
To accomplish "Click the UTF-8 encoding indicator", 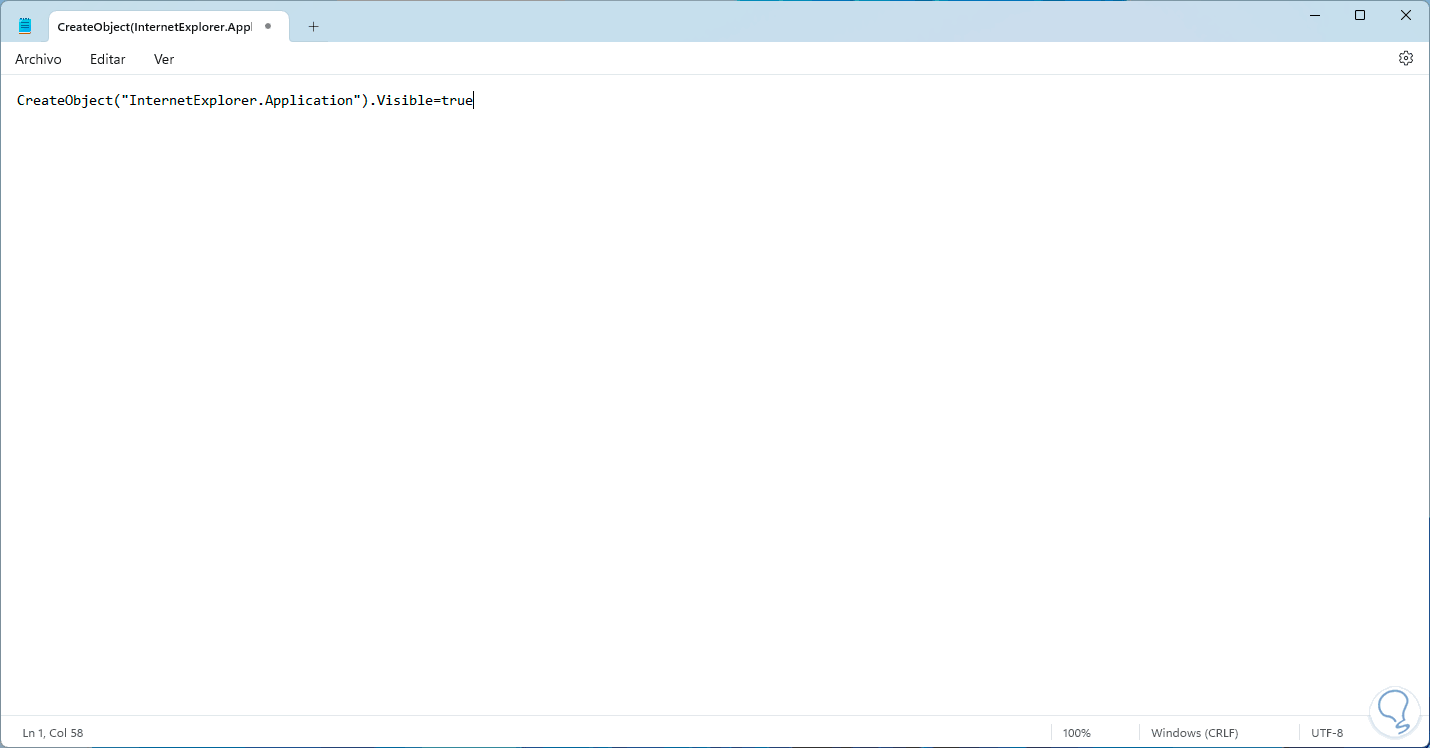I will point(1327,733).
